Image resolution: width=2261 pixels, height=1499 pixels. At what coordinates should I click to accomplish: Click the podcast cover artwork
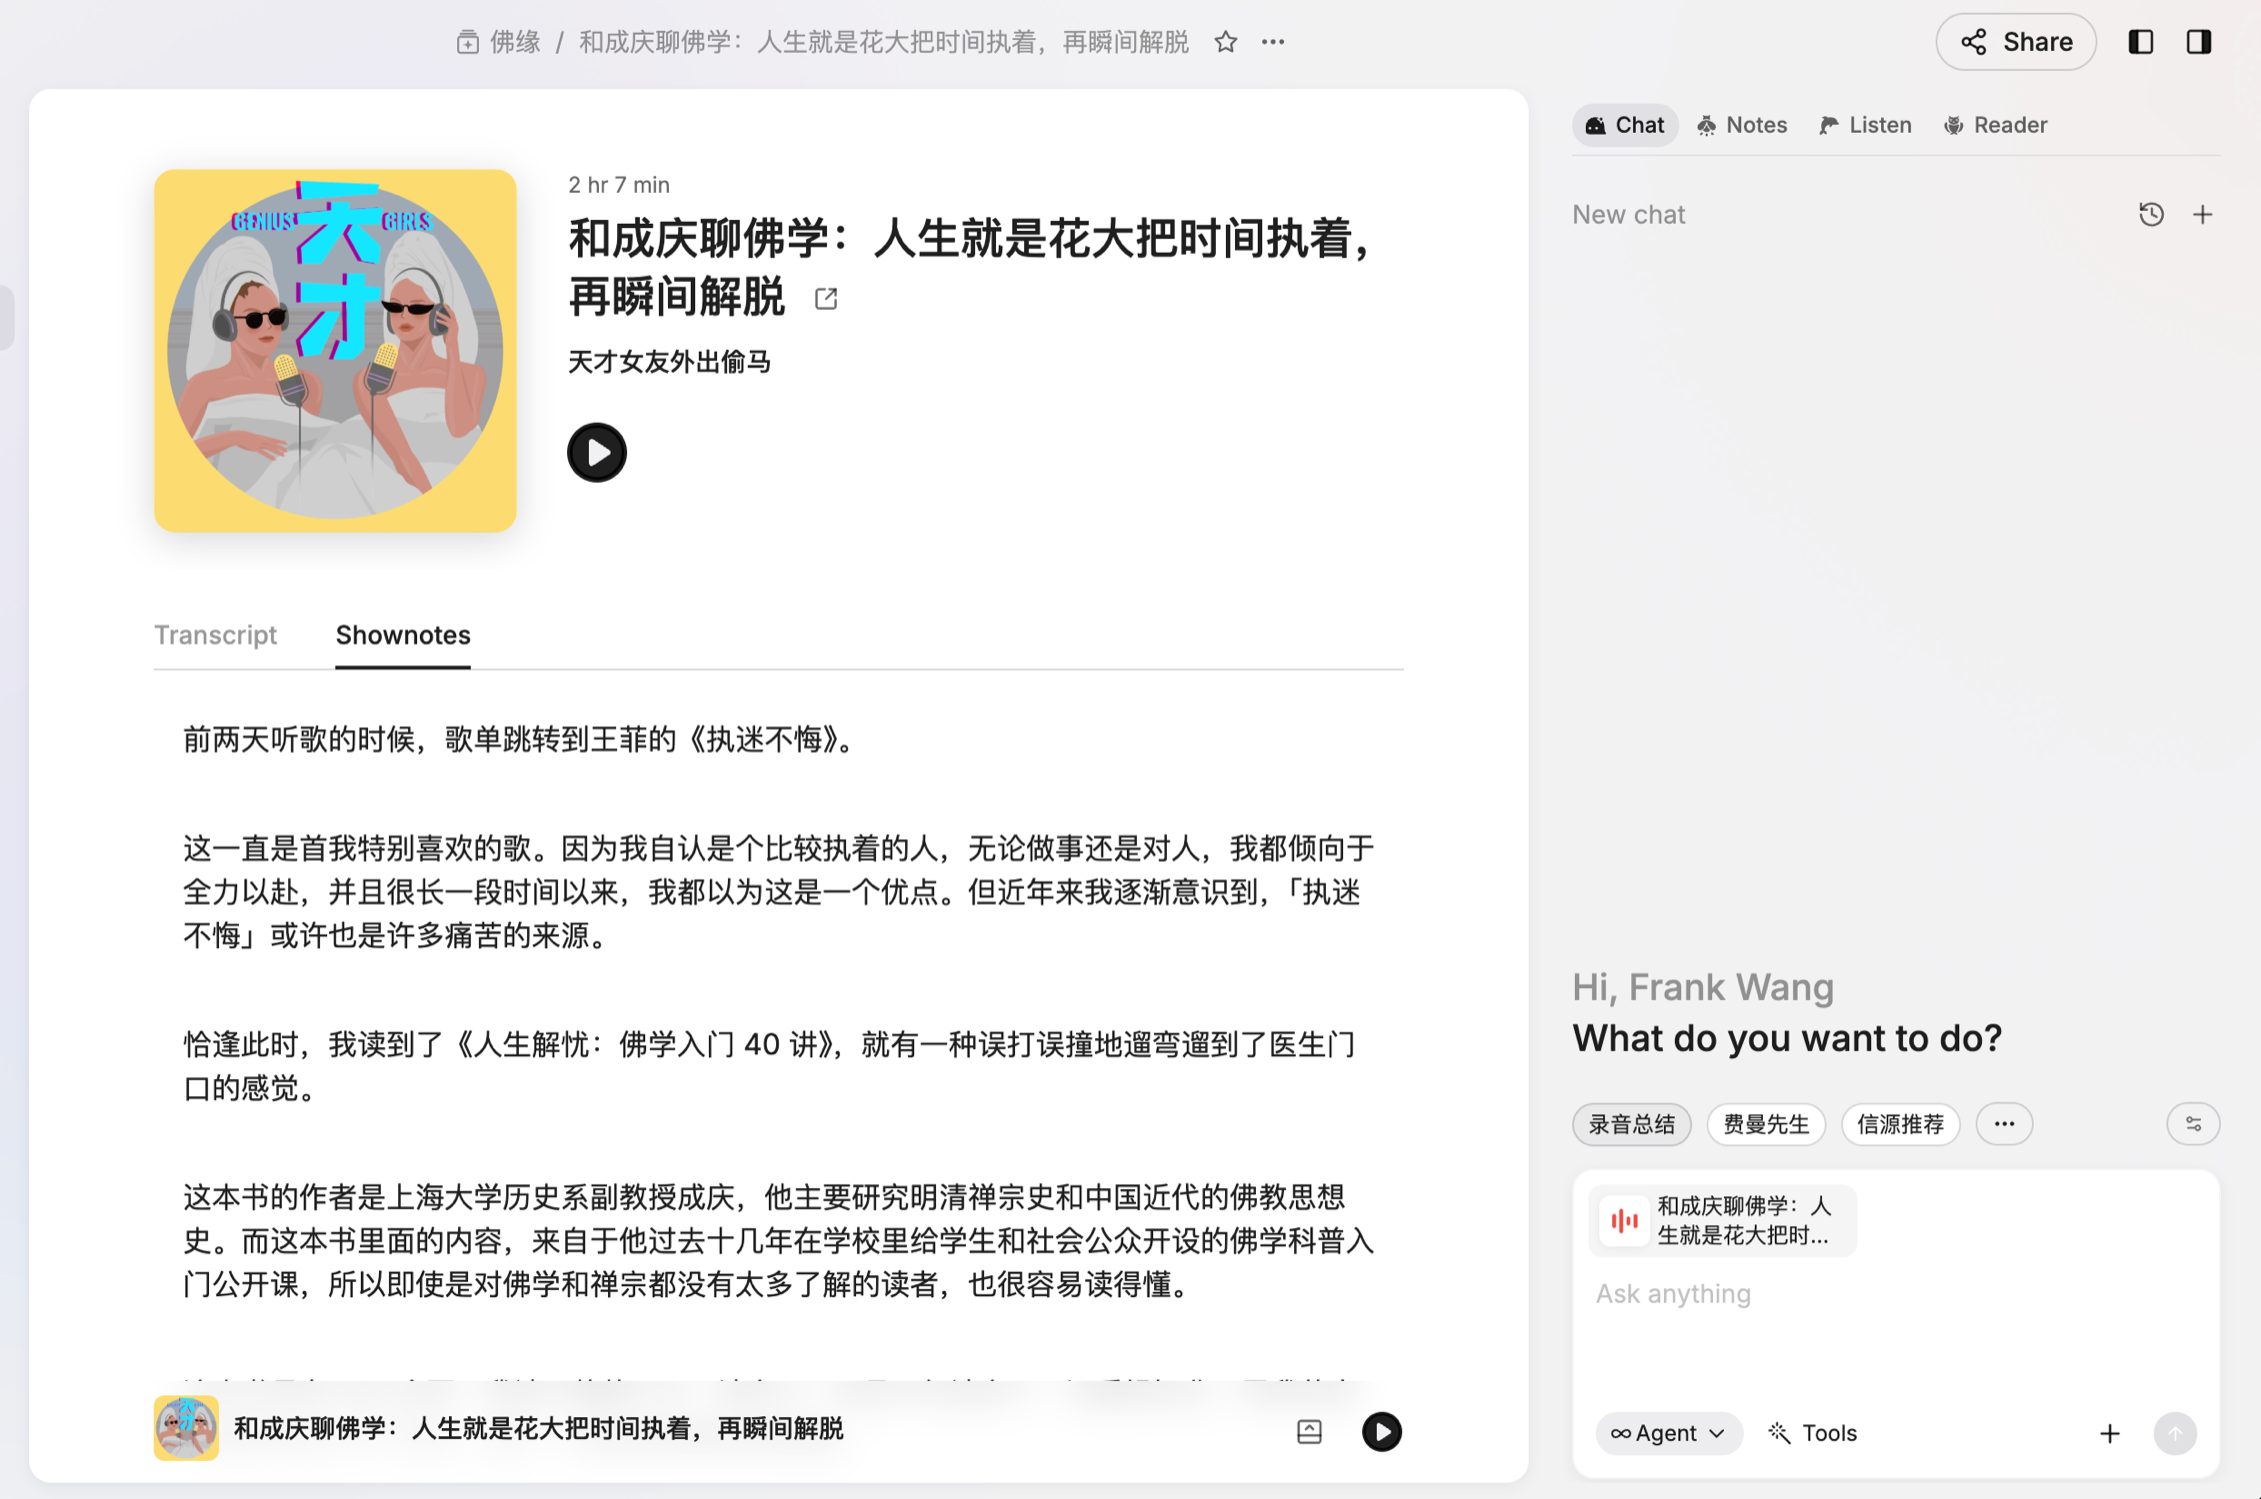click(335, 350)
